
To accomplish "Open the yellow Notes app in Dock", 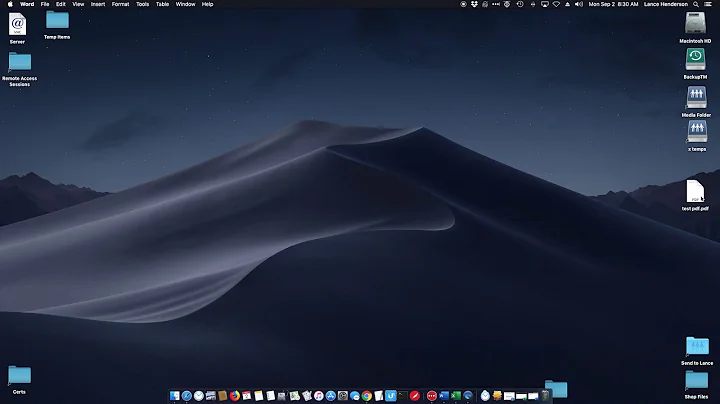I will (259, 396).
